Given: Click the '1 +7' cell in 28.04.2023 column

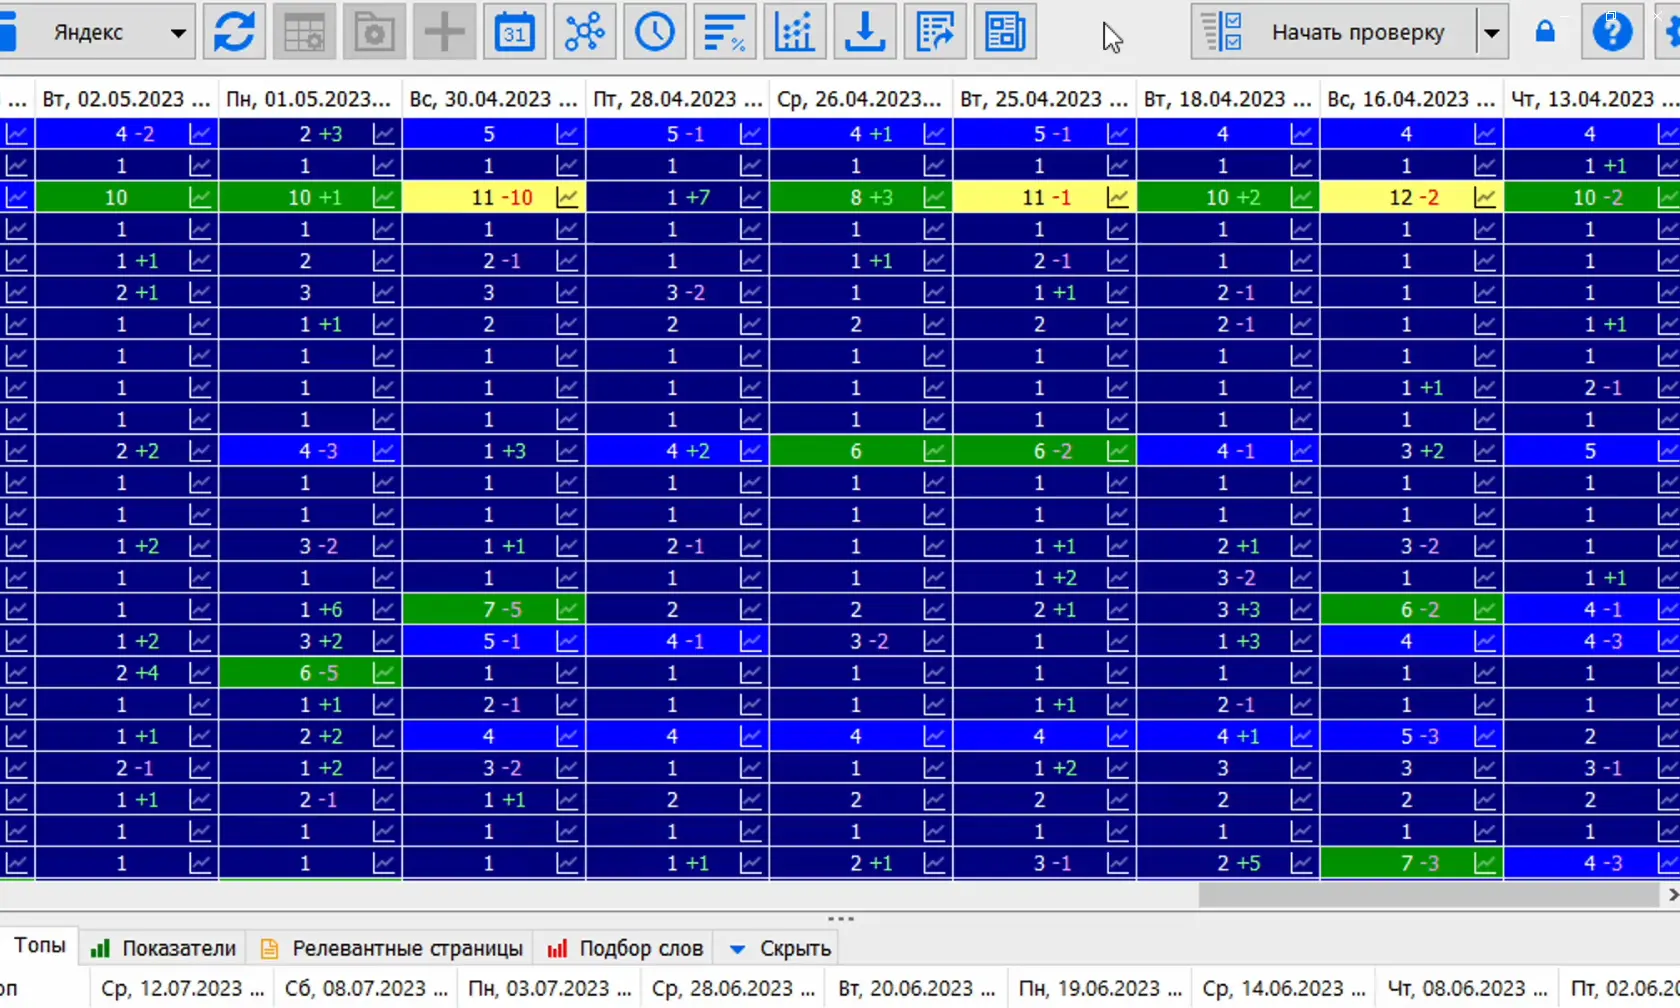Looking at the screenshot, I should [x=677, y=197].
